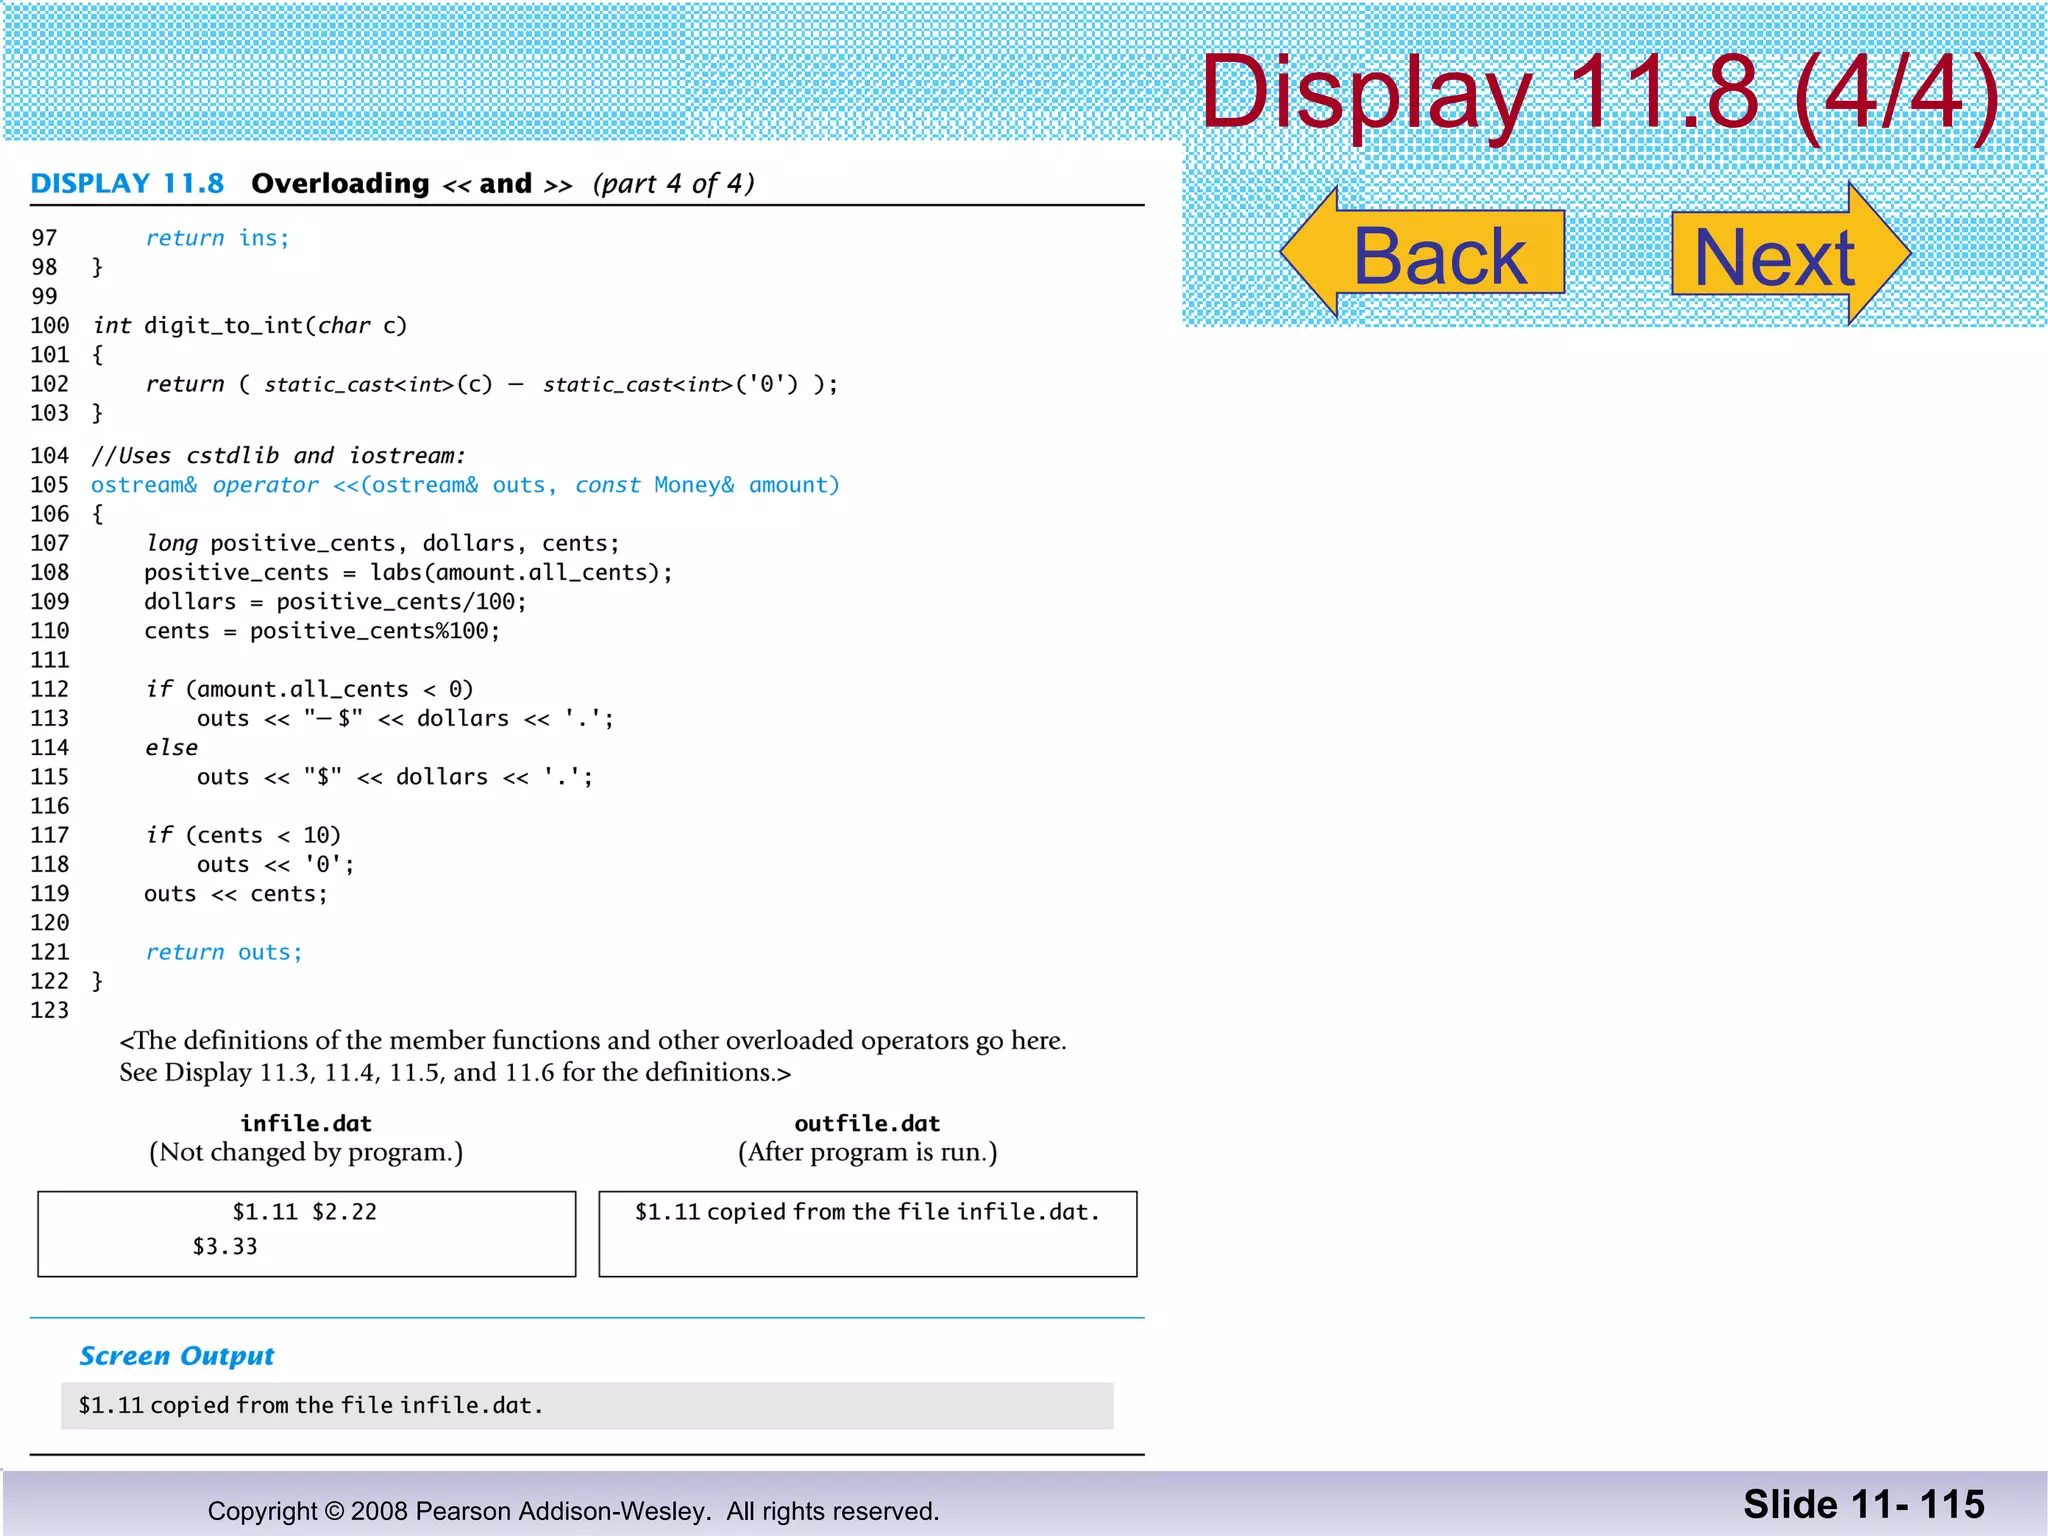Click the 'Overloading << and >>' caption title

point(412,183)
